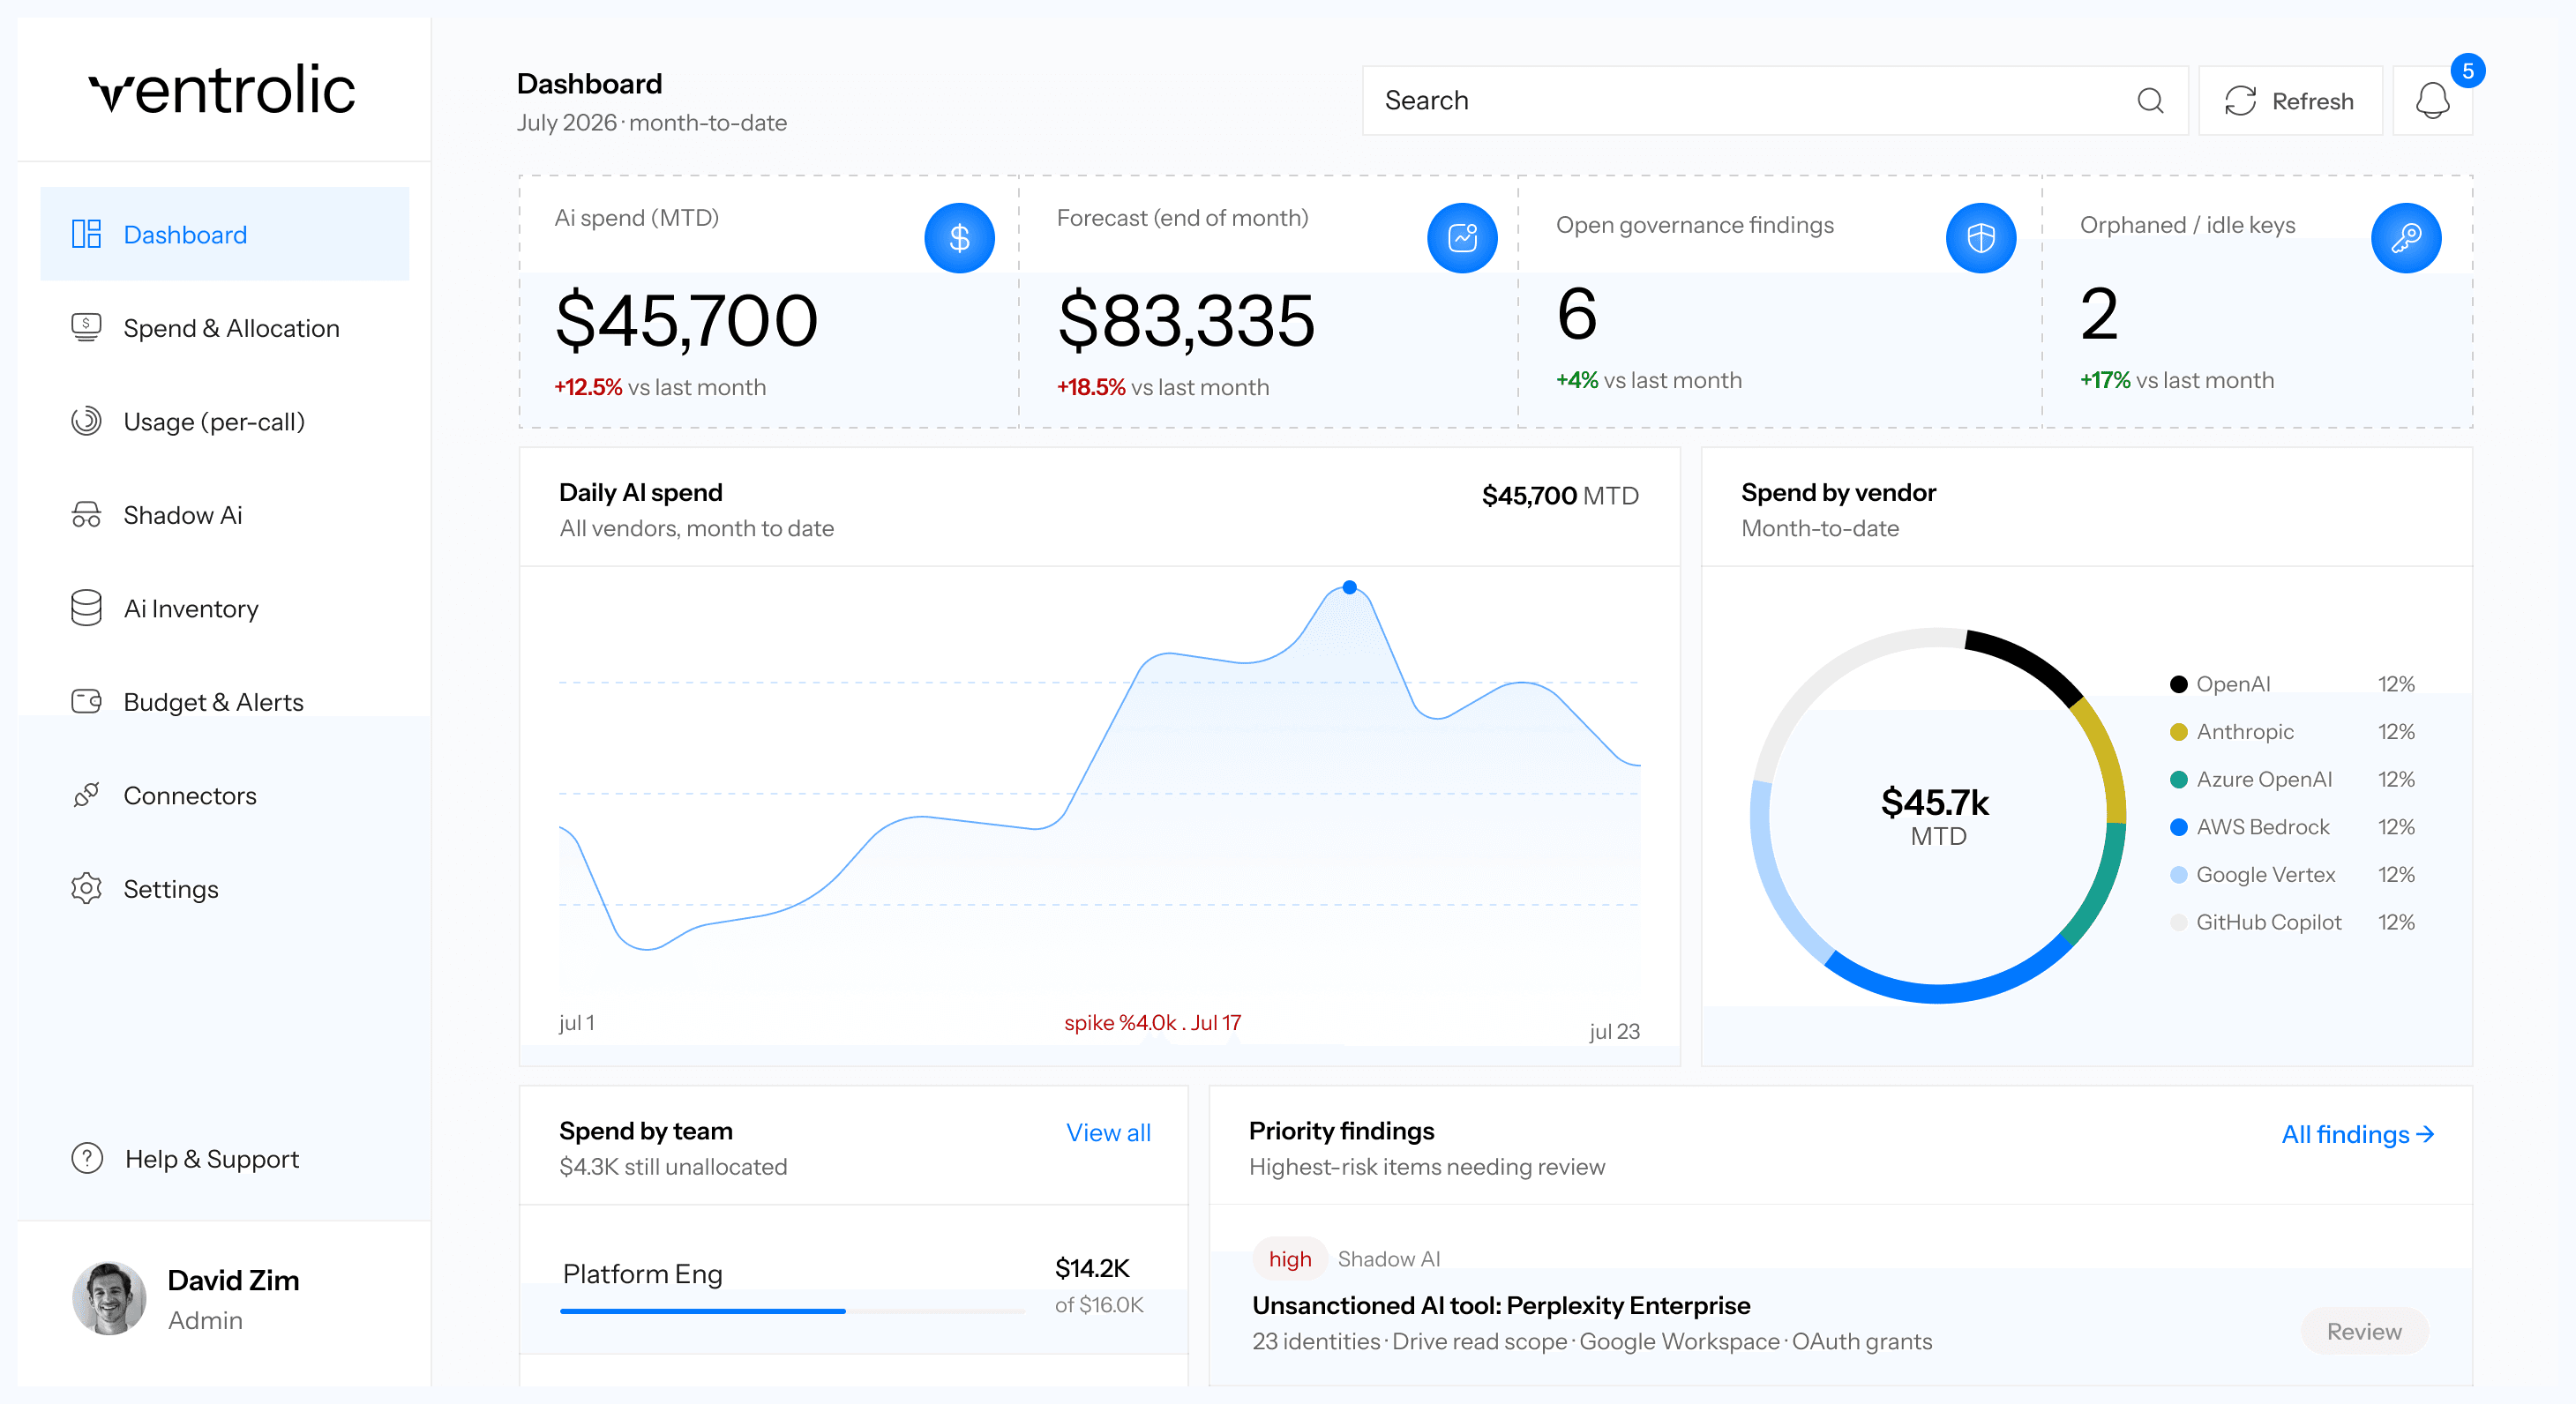Click the Anthropic yellow legend swatch
This screenshot has width=2576, height=1404.
pyautogui.click(x=2178, y=732)
